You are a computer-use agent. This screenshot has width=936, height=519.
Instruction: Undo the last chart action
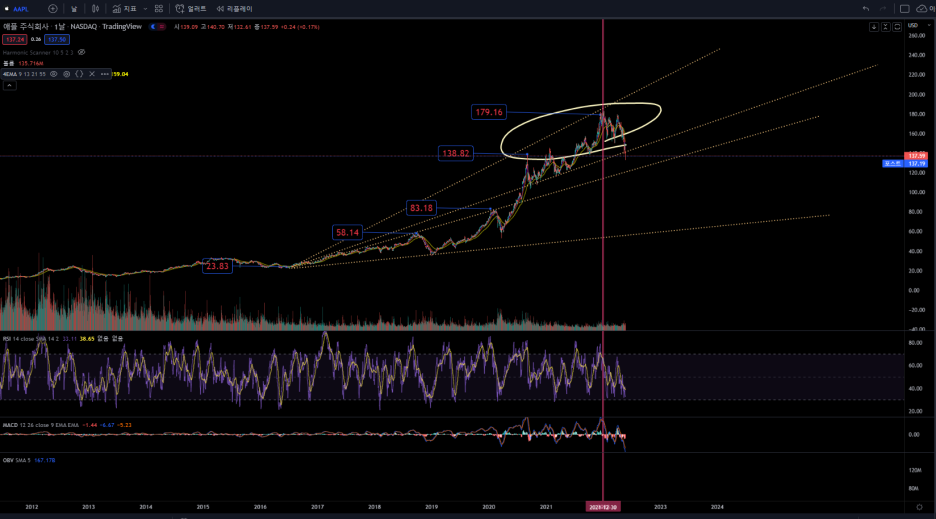pyautogui.click(x=866, y=9)
